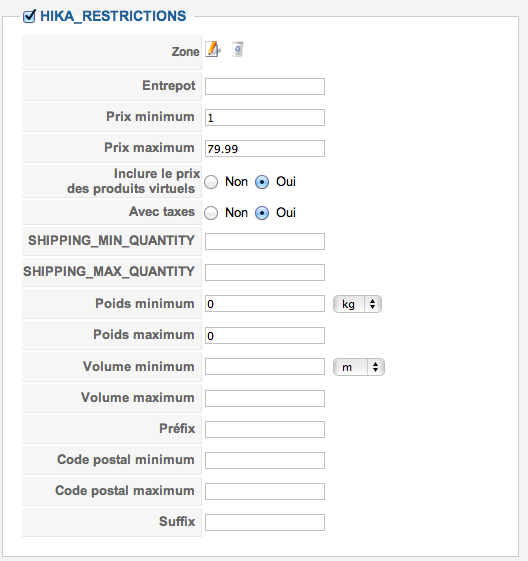
Task: Click the Code postal minimum field
Action: click(265, 460)
